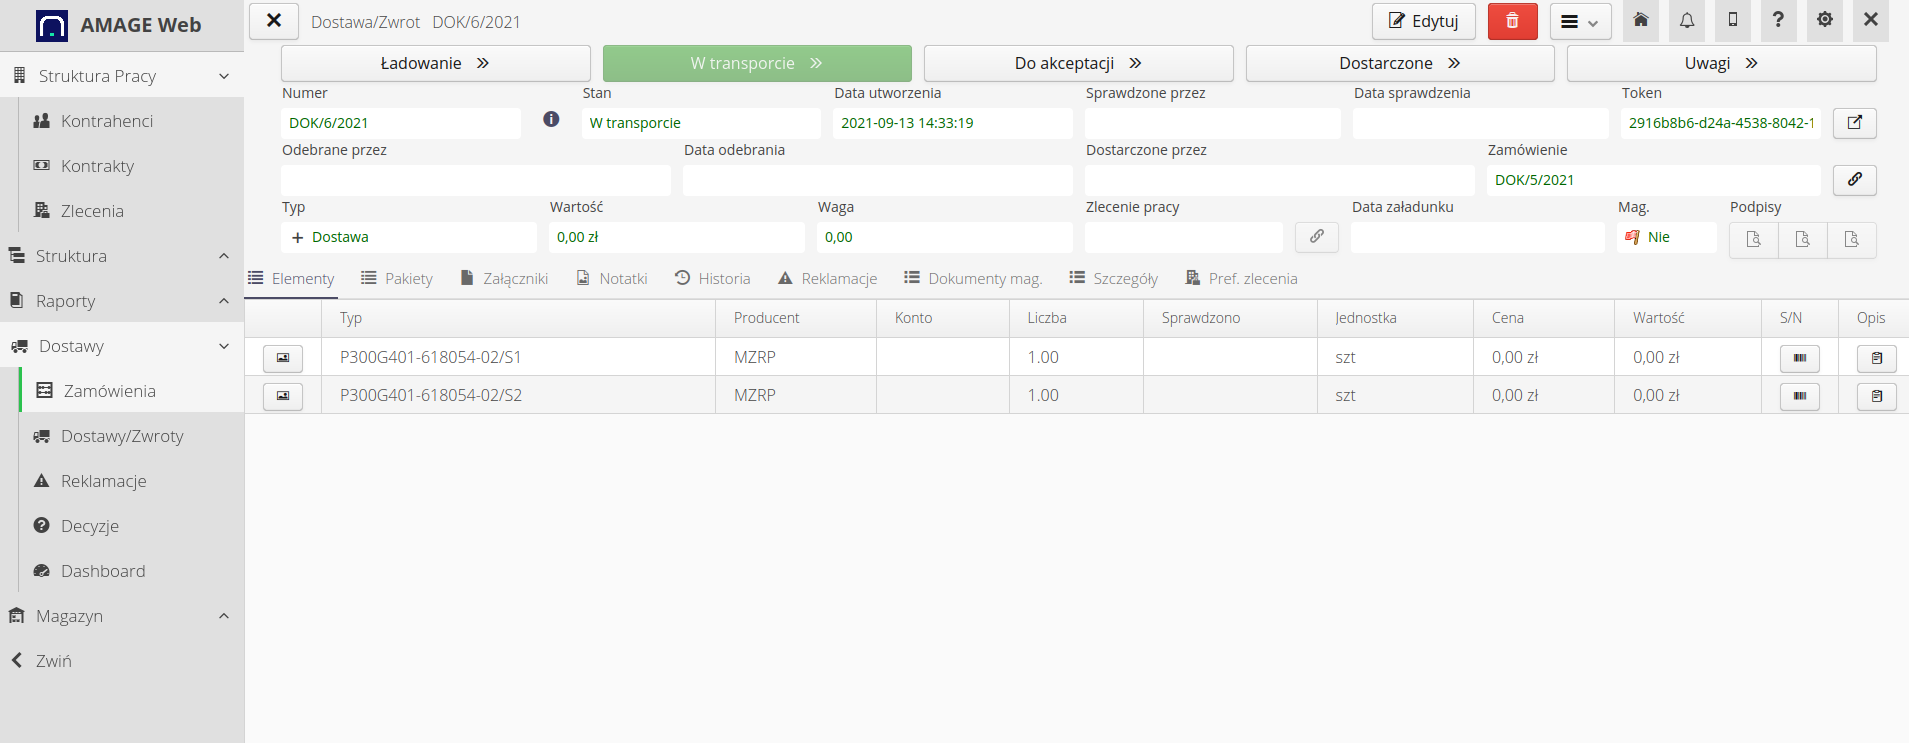Click the info icon beside Numer field
Viewport: 1909px width, 743px height.
(x=551, y=119)
